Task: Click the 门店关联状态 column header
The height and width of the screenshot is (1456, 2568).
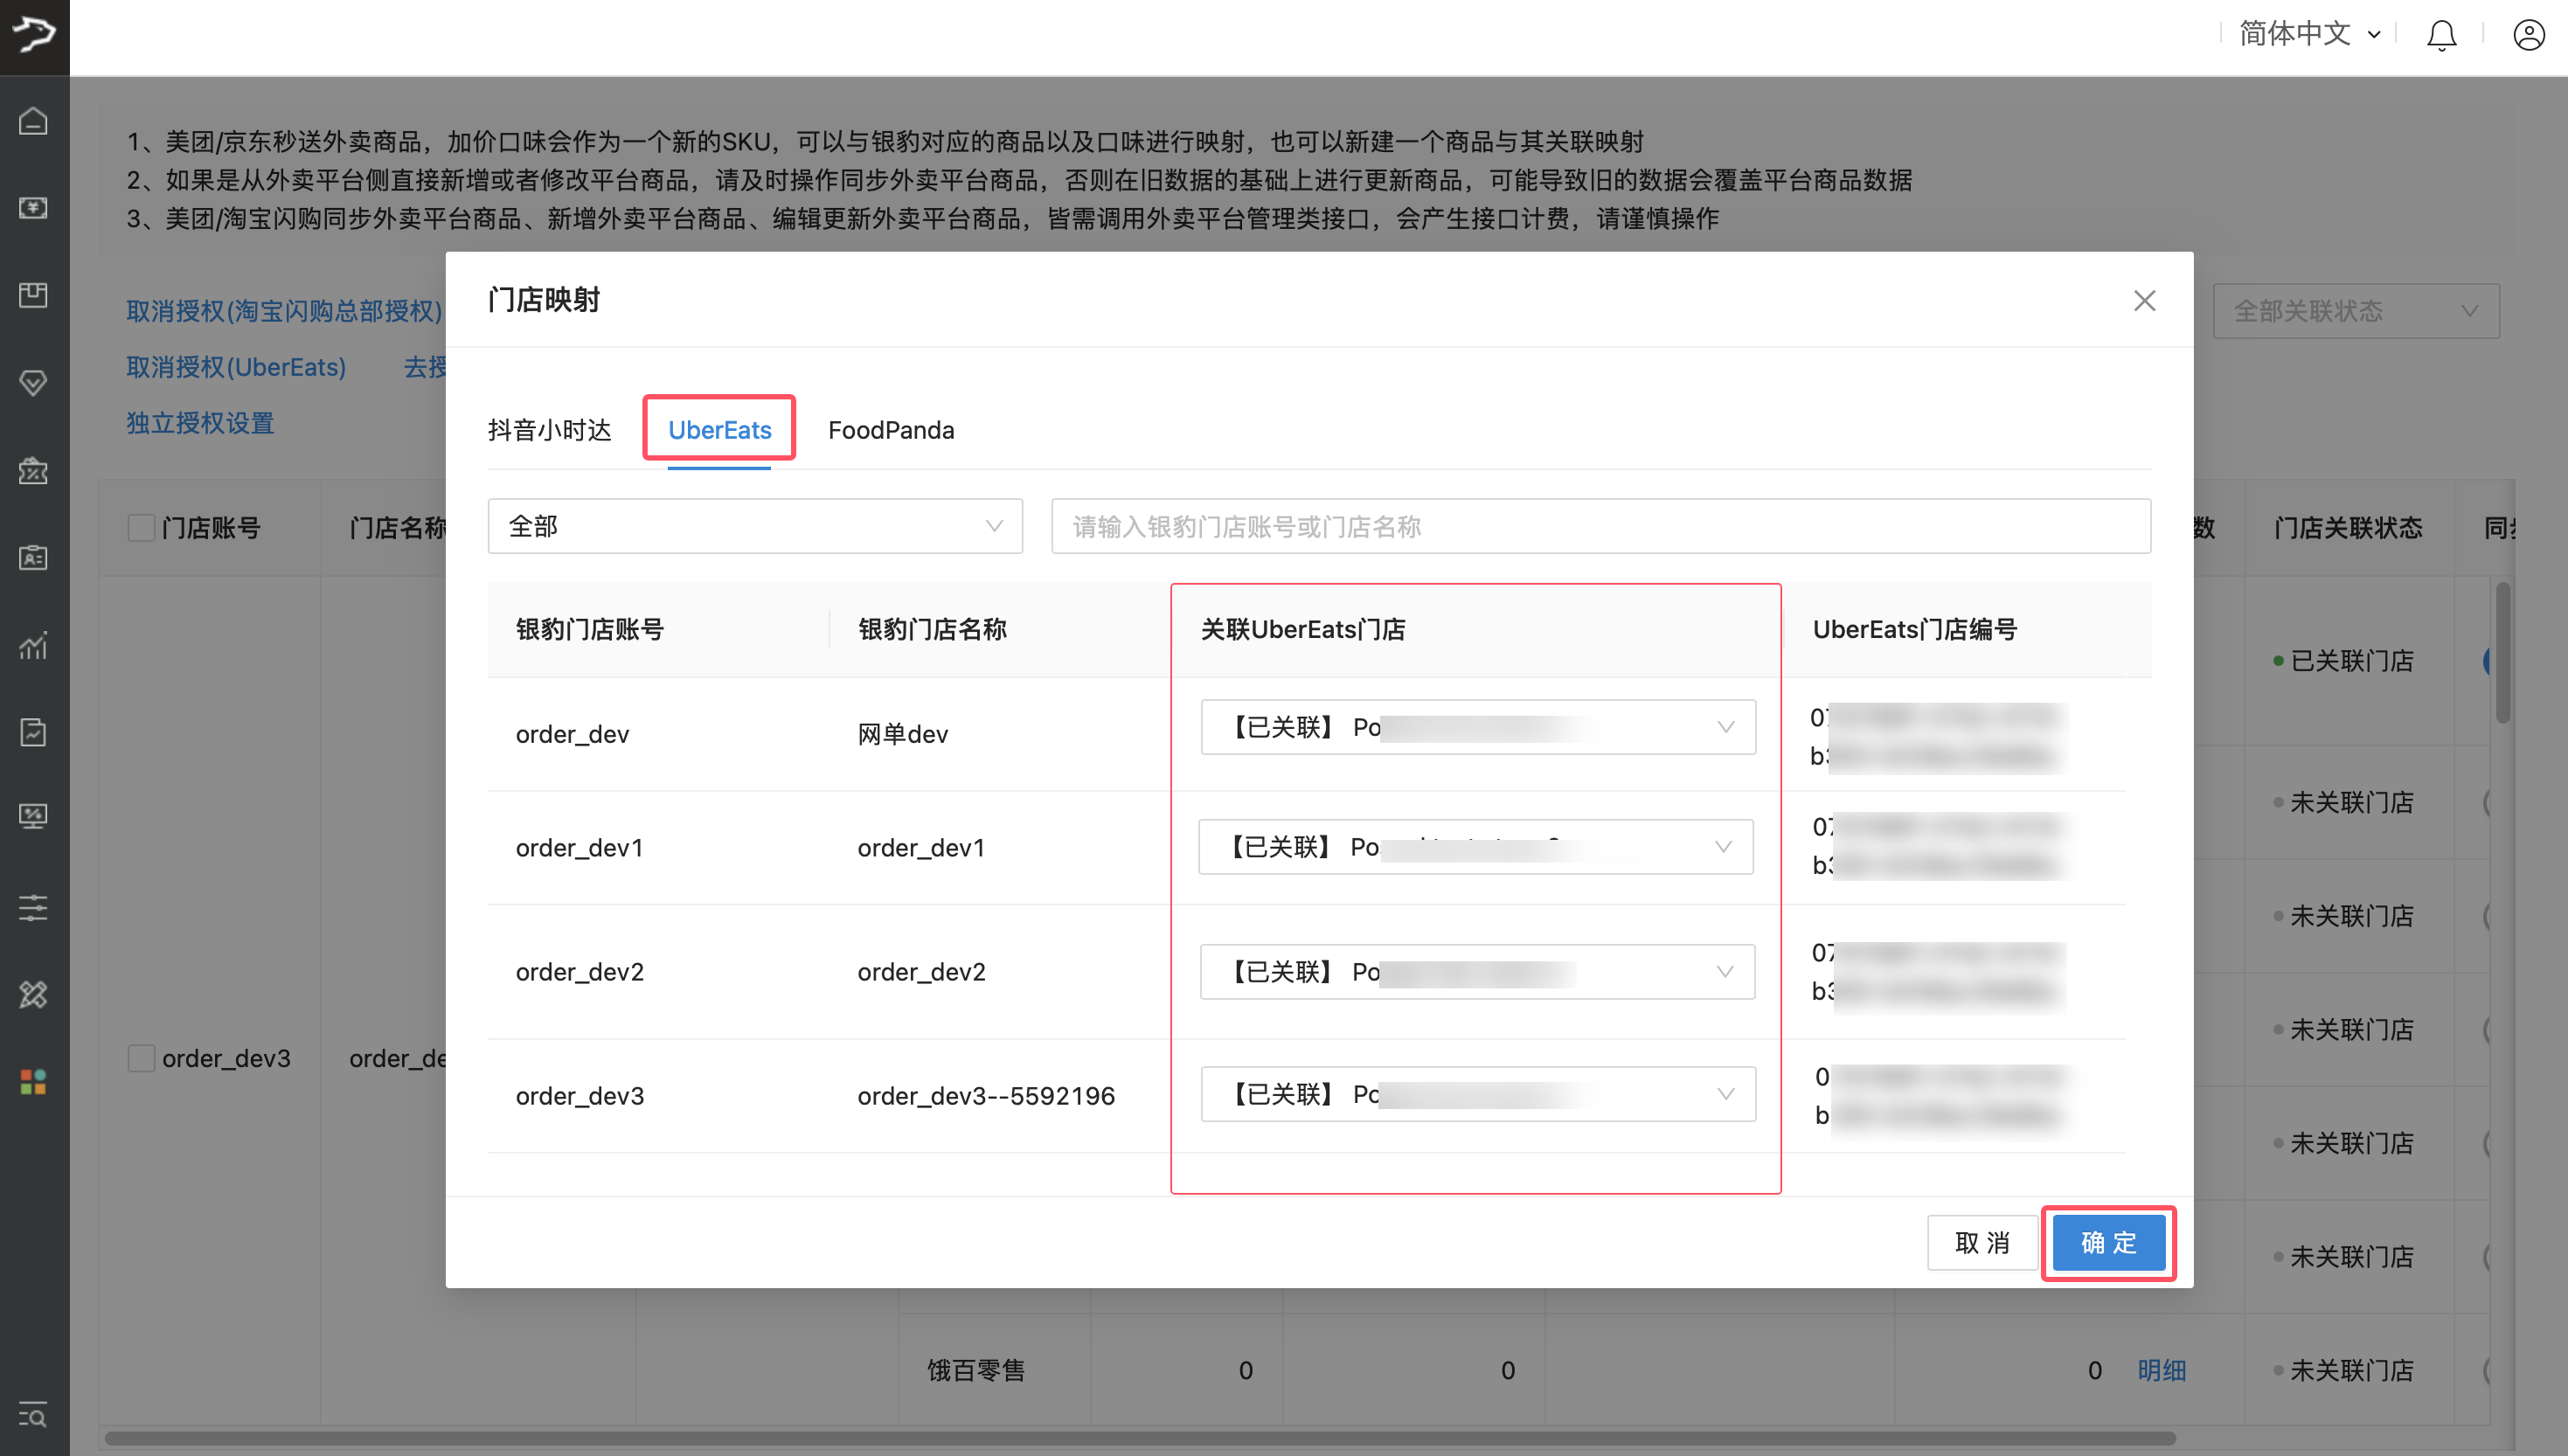Action: click(2348, 528)
